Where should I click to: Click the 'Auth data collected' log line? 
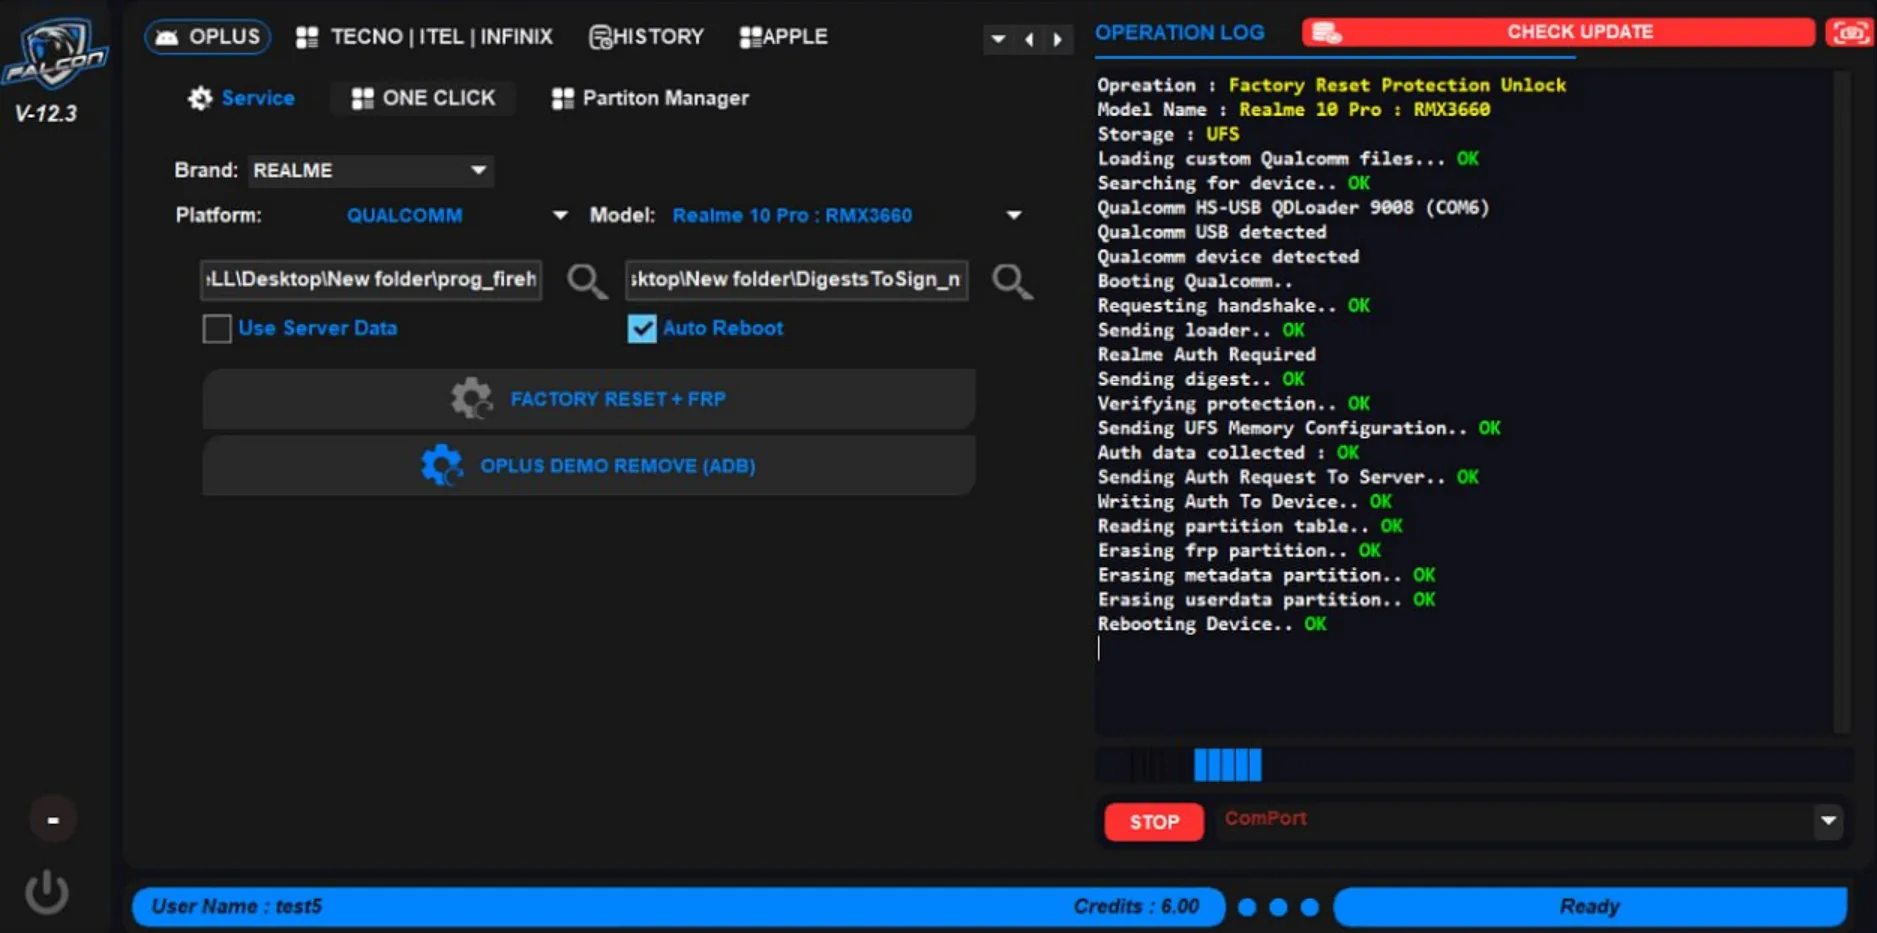1228,453
